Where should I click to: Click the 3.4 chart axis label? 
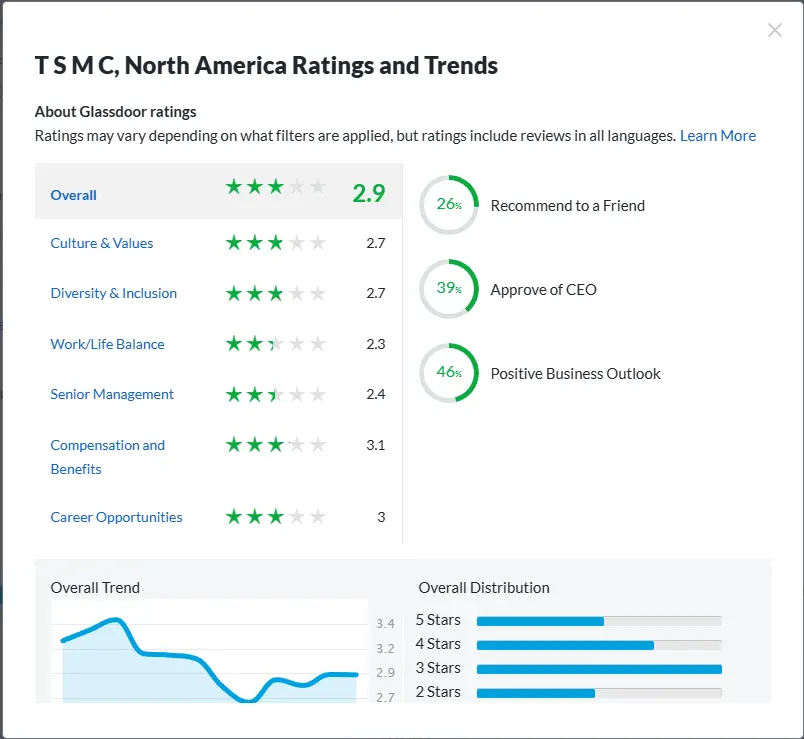[x=385, y=624]
